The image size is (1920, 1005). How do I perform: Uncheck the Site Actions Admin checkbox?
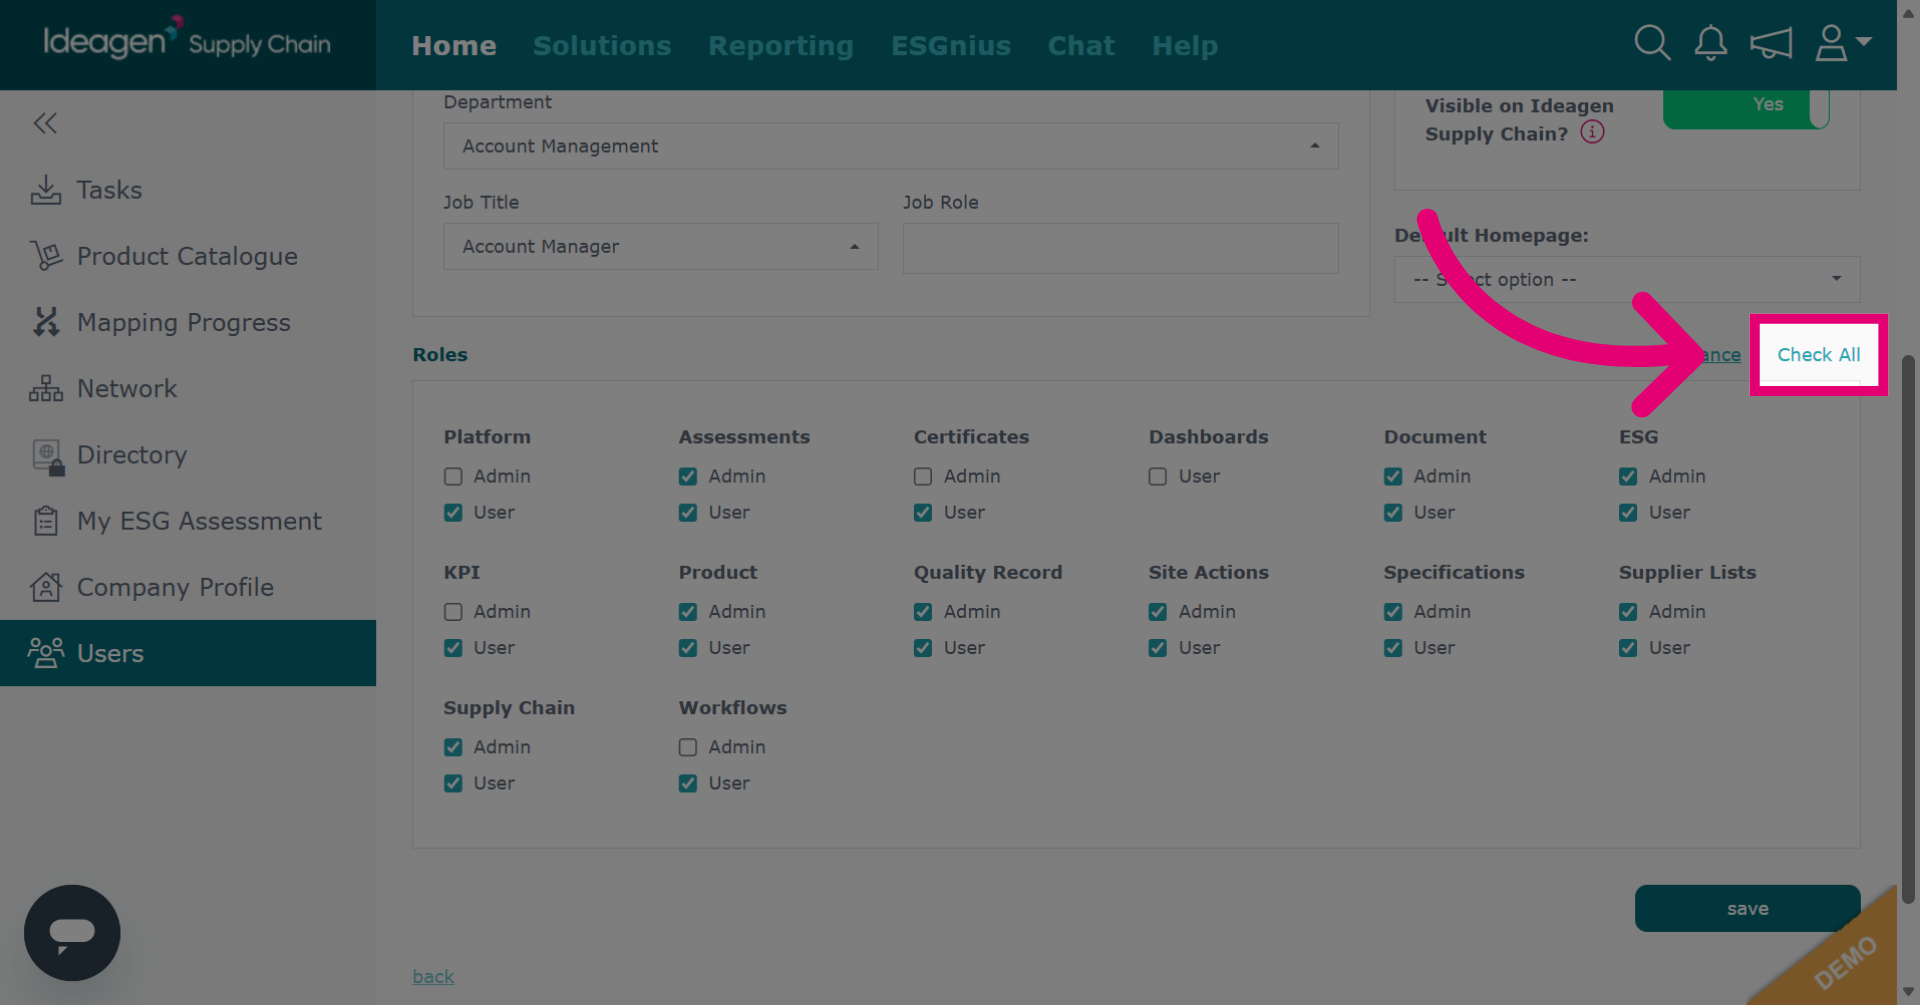1158,612
